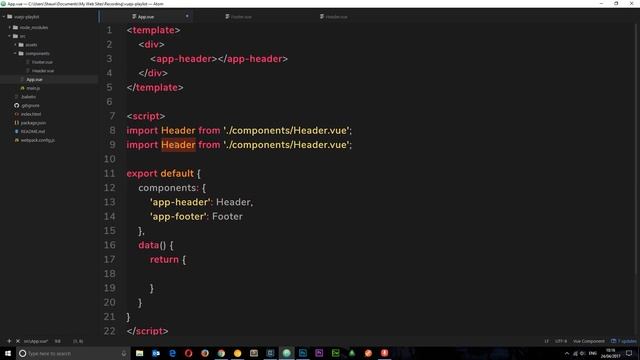Viewport: 640px width, 360px height.
Task: Open the .babelrc file
Action: (28, 97)
